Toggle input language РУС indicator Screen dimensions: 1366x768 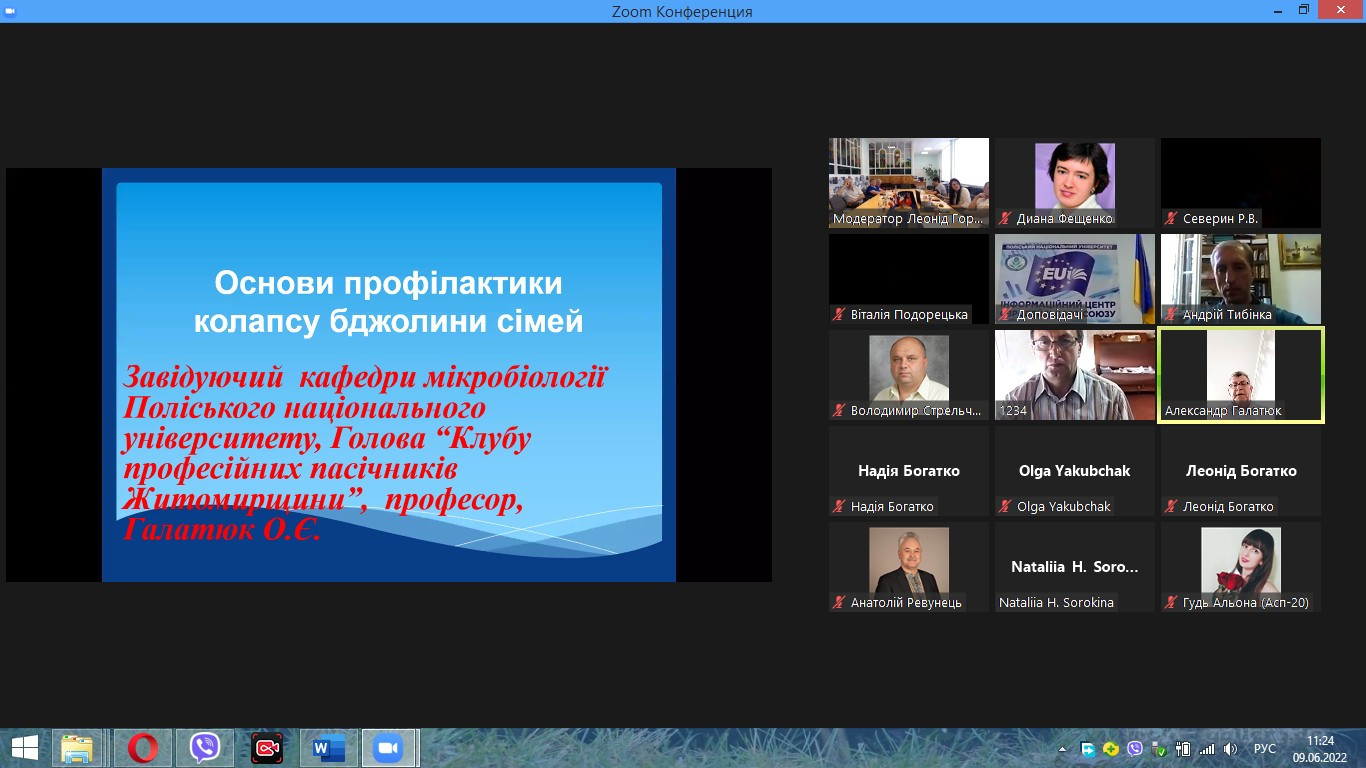1264,749
